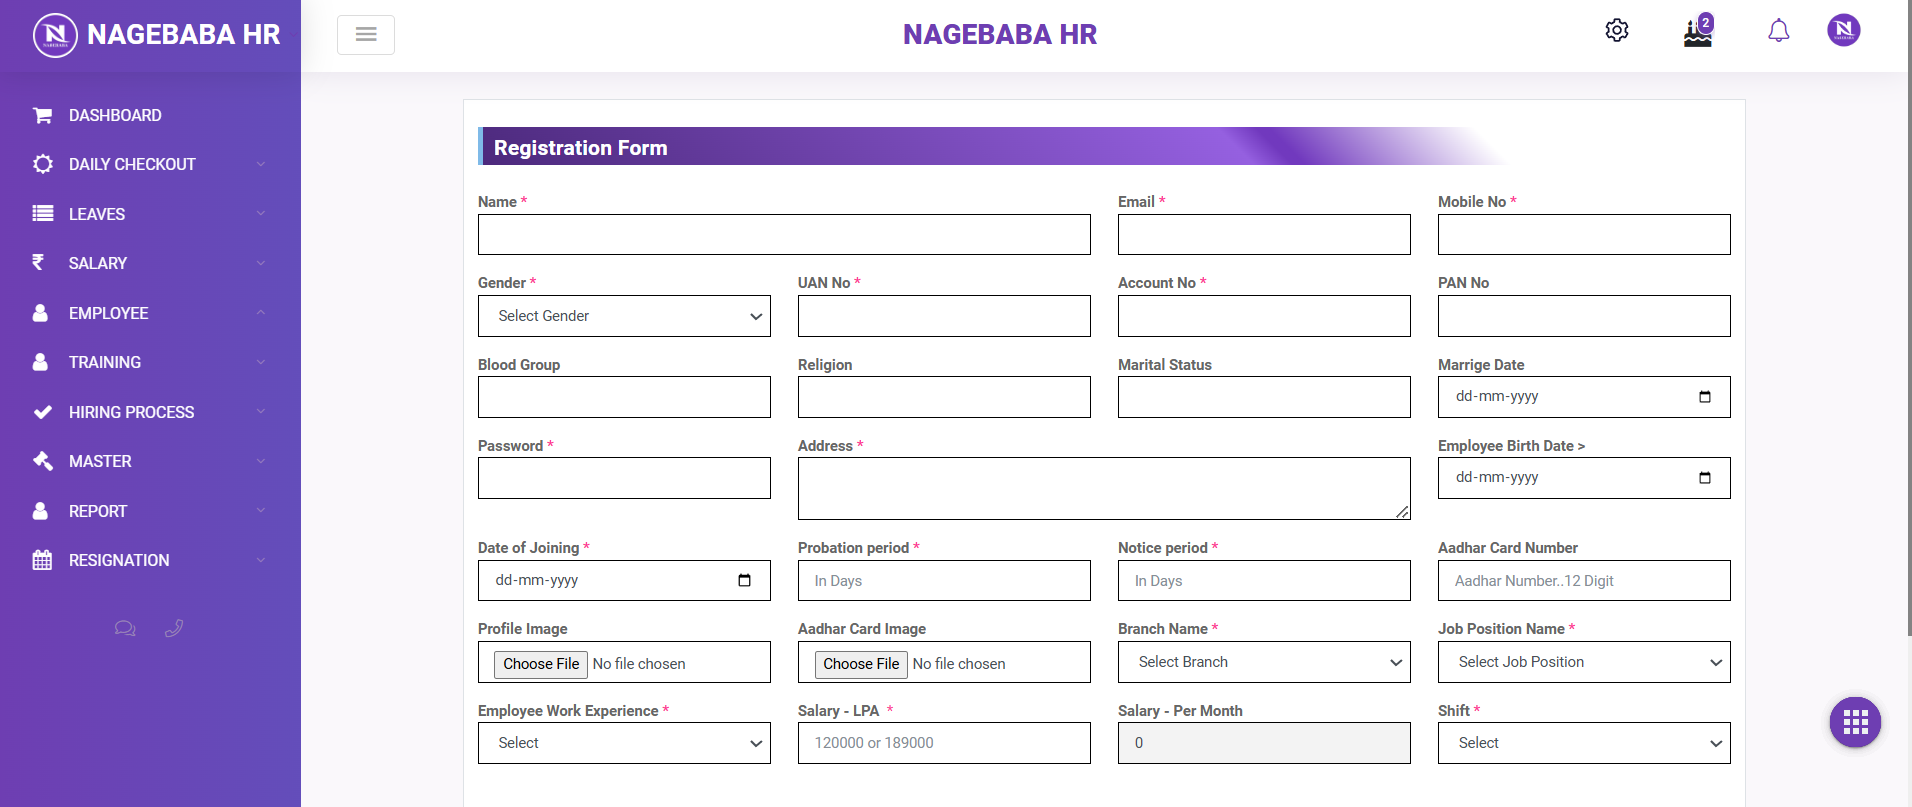Screen dimensions: 1912x807
Task: Click the chat bubble icon in sidebar
Action: click(x=125, y=629)
